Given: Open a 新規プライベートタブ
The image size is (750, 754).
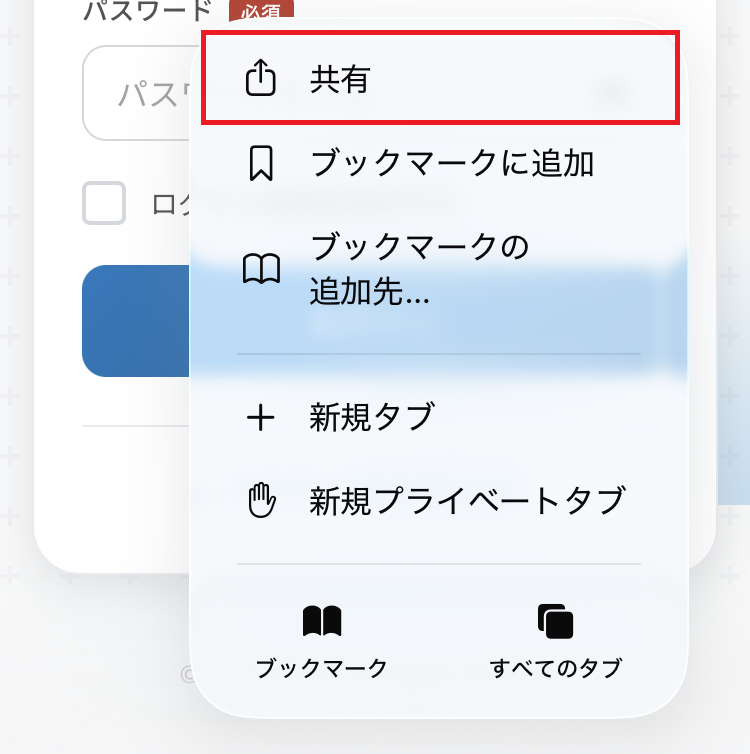Looking at the screenshot, I should [440, 501].
